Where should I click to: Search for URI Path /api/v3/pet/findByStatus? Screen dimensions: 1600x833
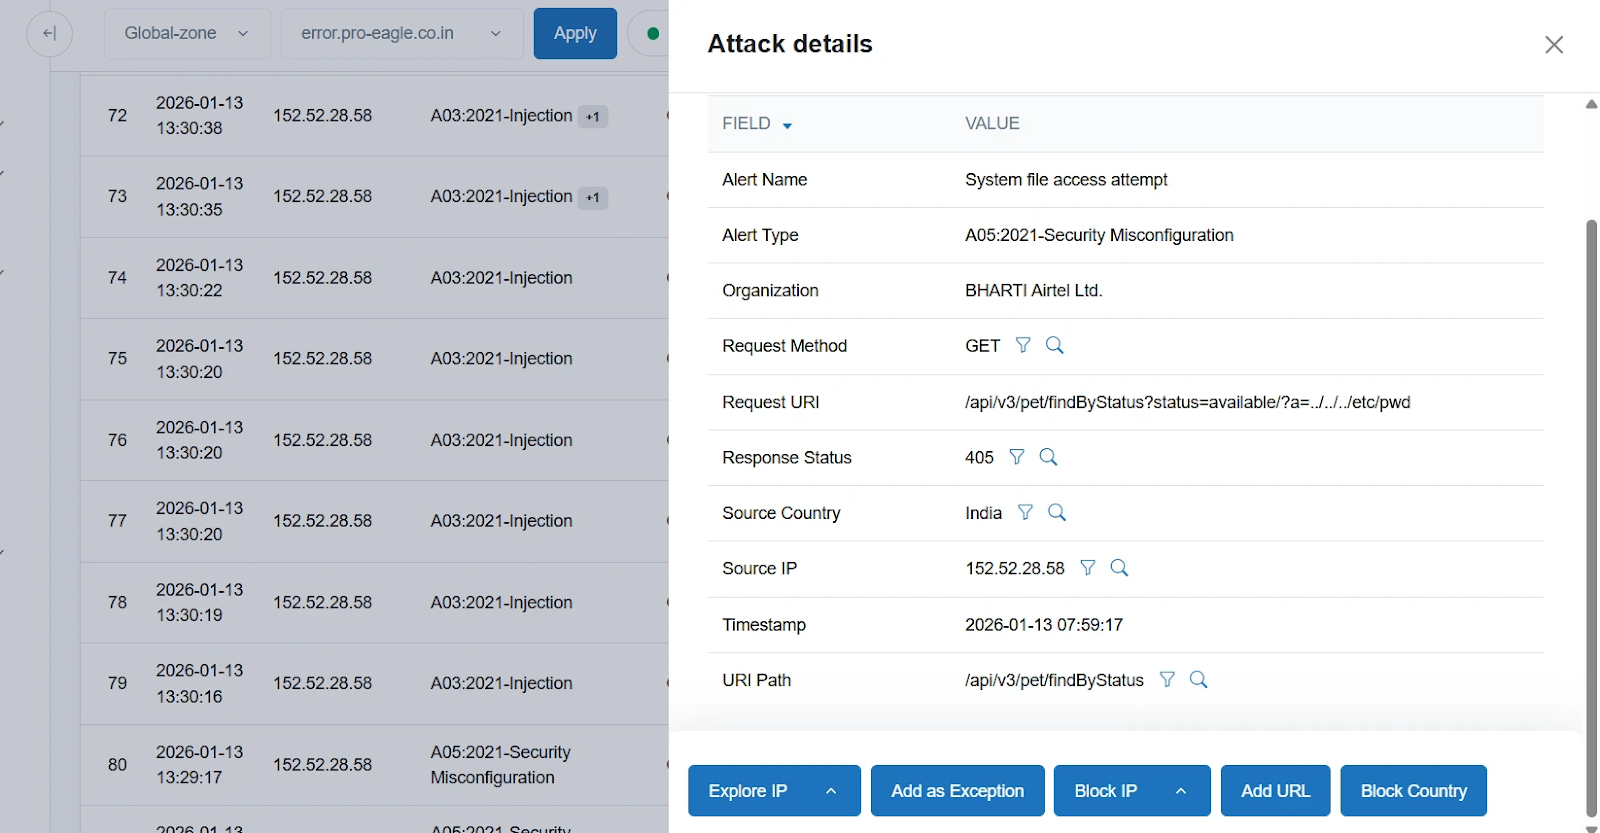coord(1198,680)
